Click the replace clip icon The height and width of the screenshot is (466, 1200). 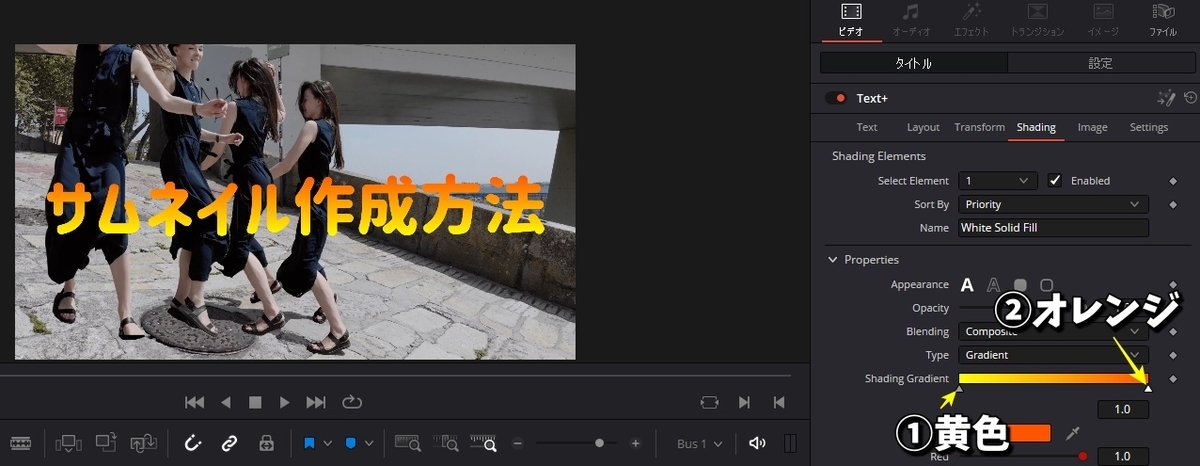coord(143,443)
